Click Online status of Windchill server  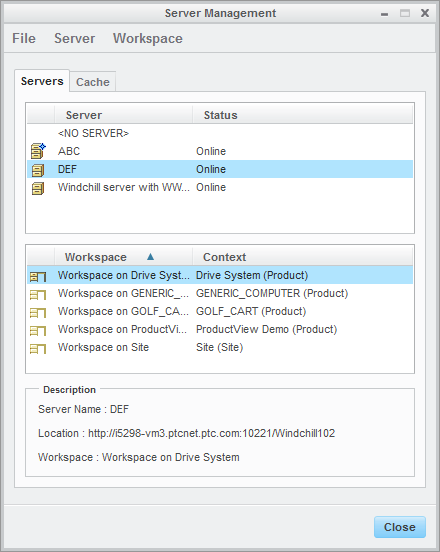211,187
